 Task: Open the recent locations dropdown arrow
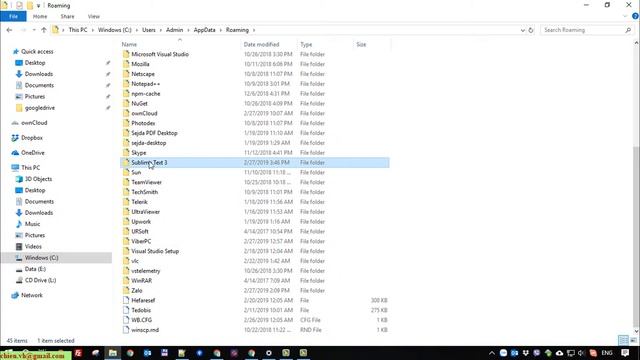point(34,30)
